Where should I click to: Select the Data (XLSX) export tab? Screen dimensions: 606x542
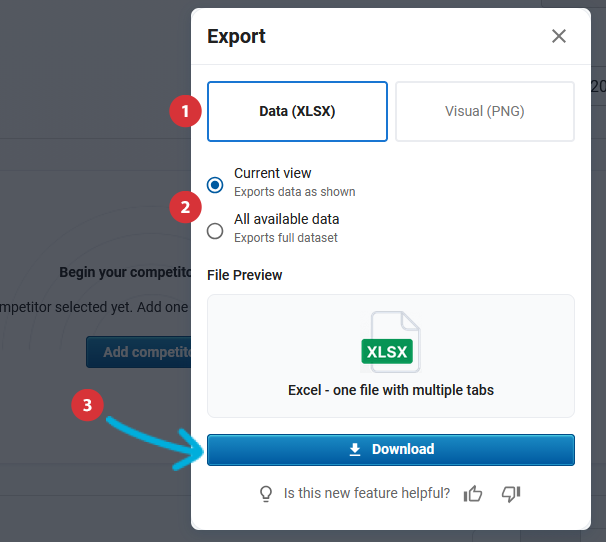(x=297, y=112)
